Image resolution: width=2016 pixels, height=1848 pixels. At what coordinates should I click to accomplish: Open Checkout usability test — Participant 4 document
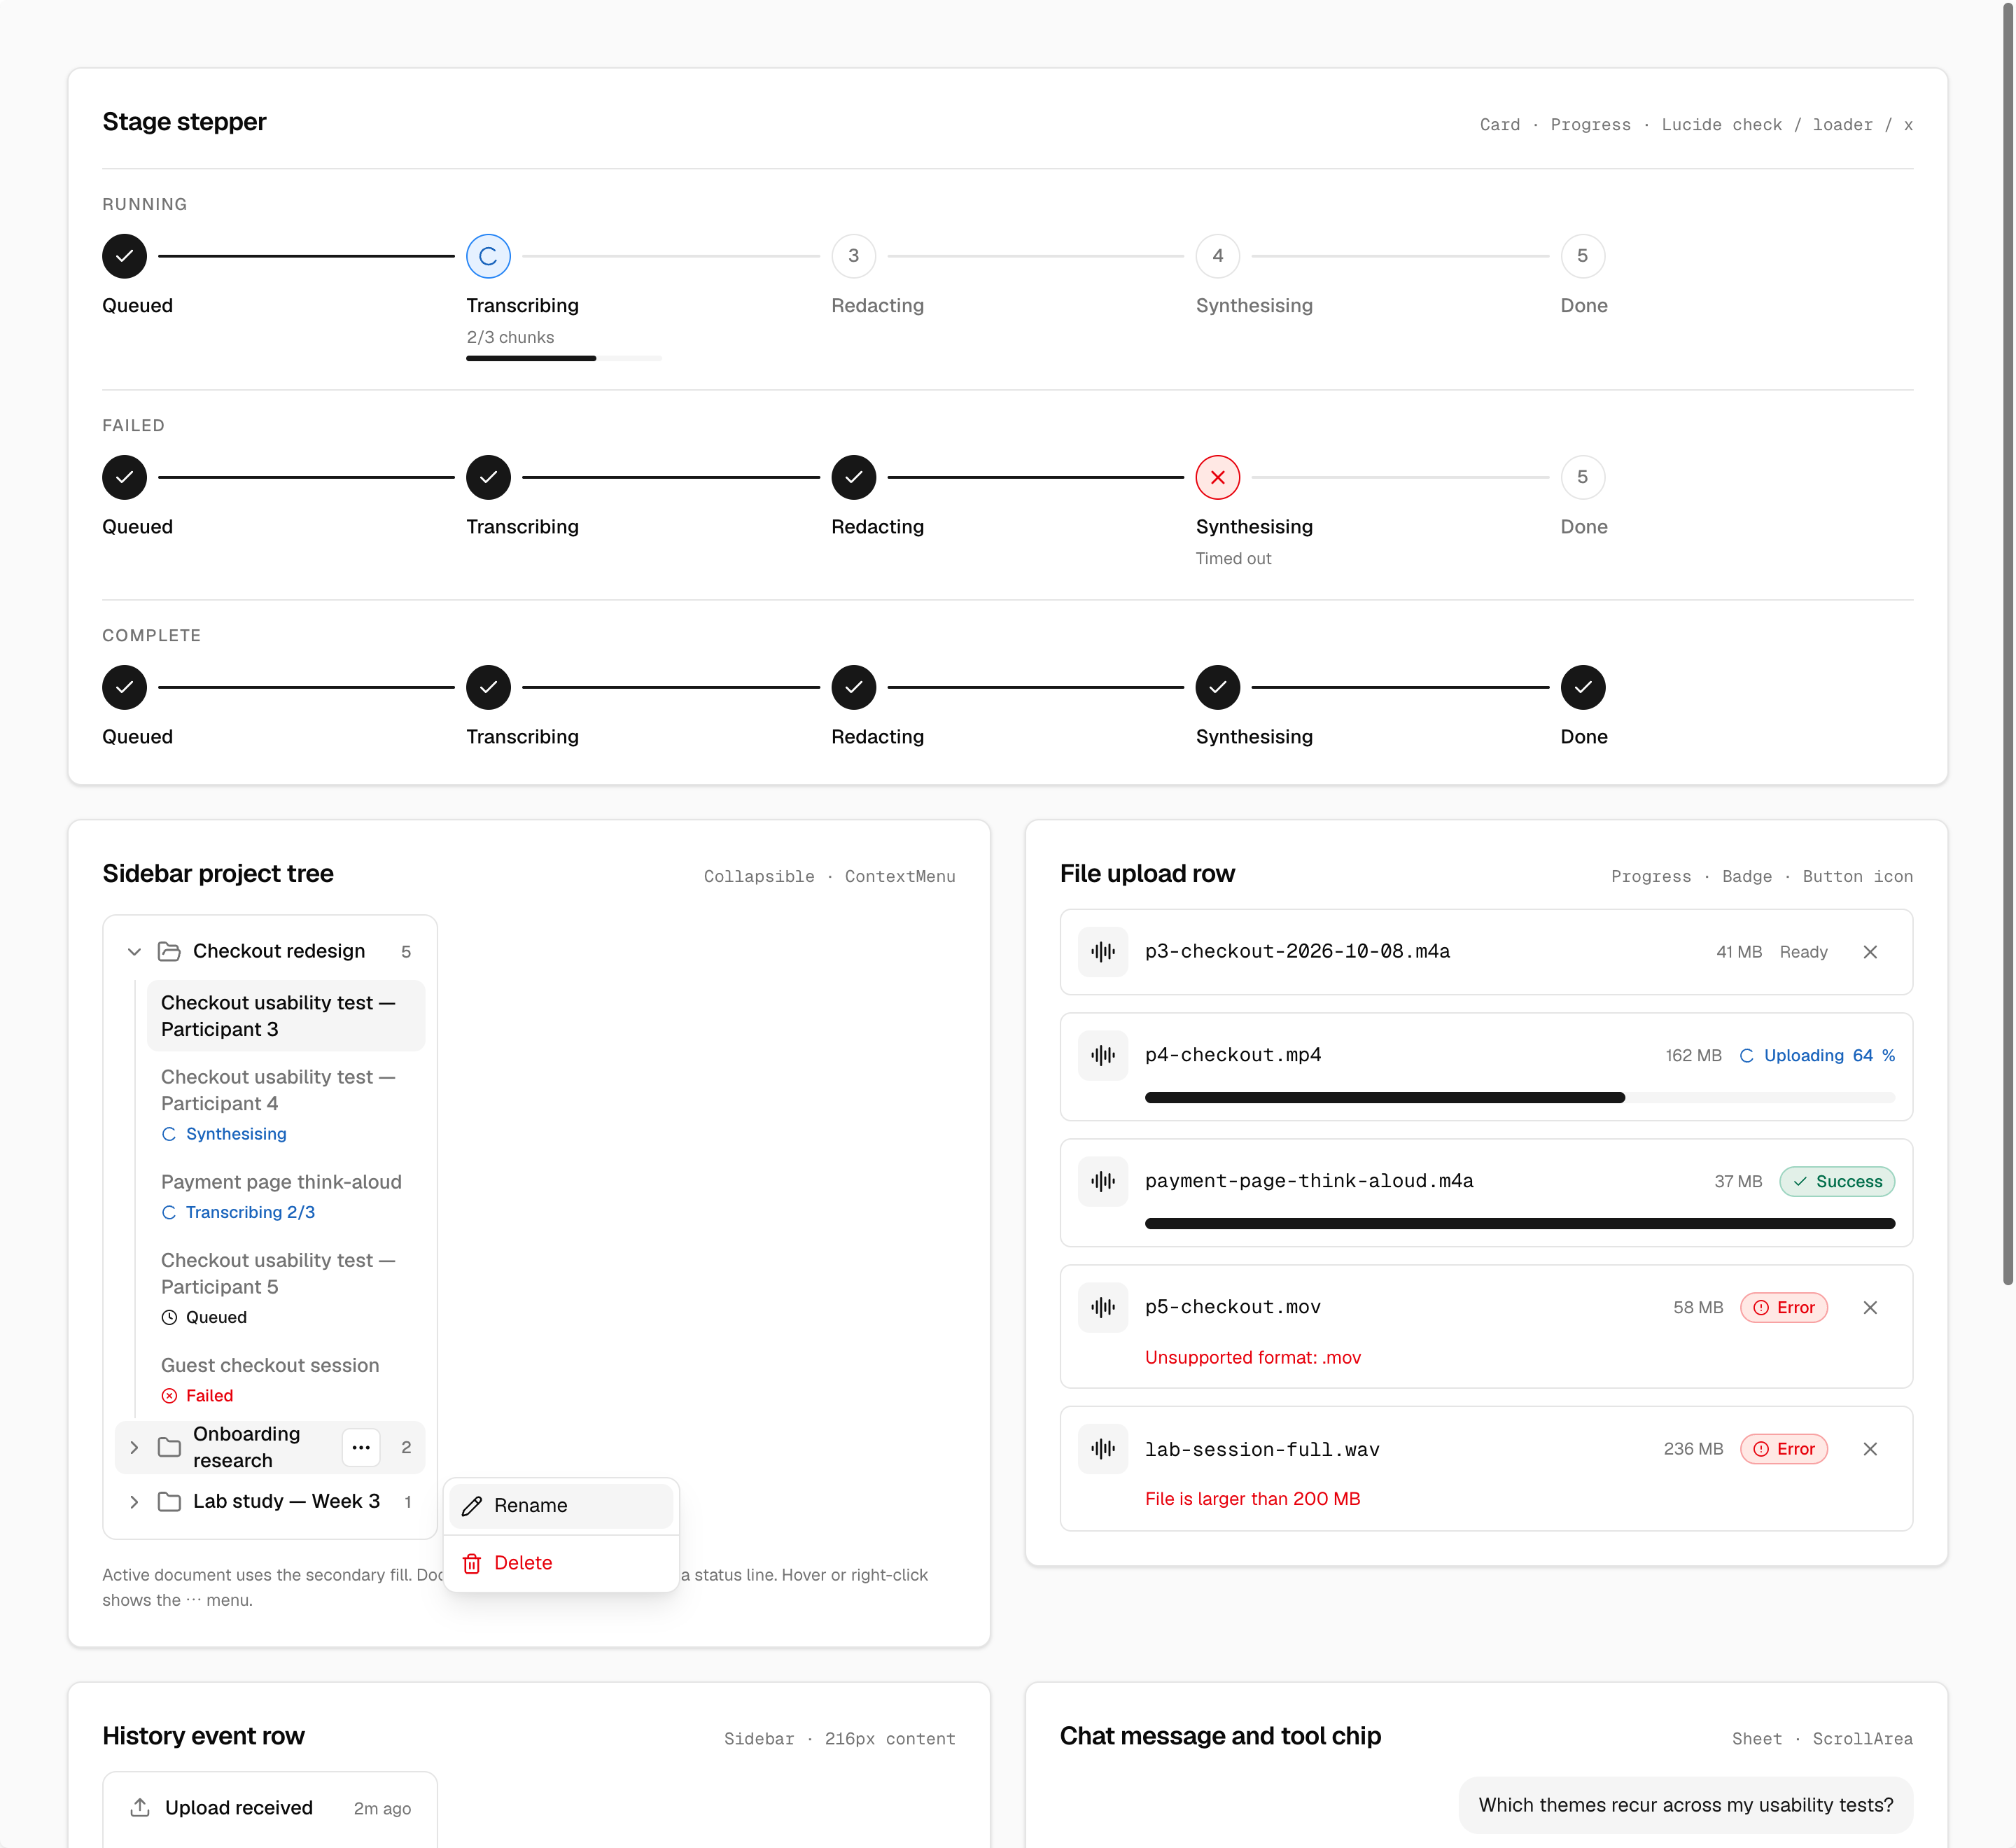286,1104
